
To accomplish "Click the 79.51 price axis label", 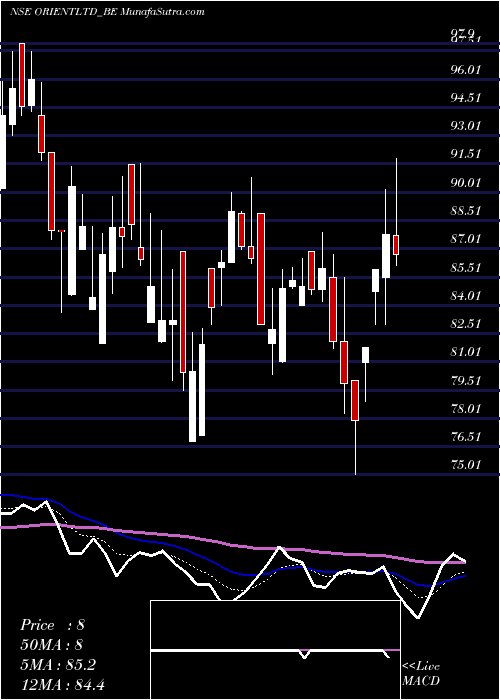I will coord(466,380).
